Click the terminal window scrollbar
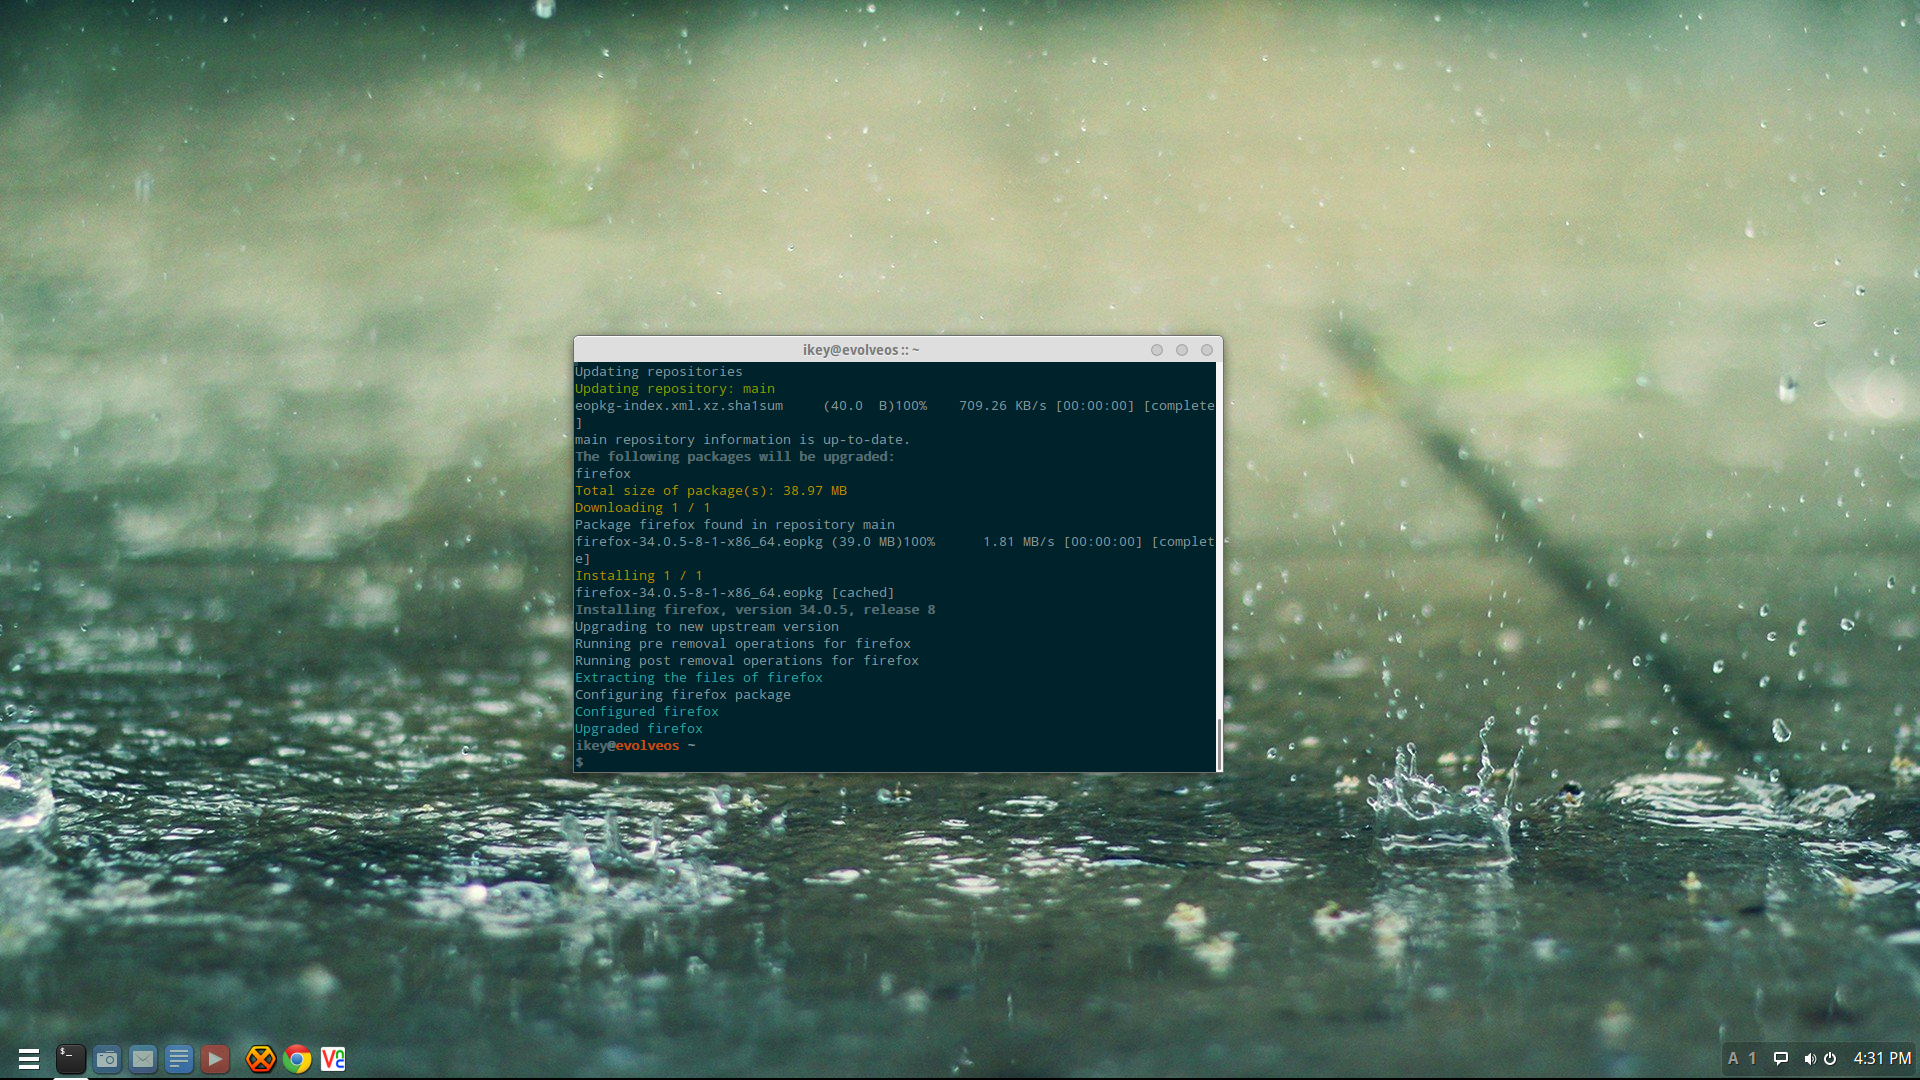1920x1080 pixels. [1219, 742]
